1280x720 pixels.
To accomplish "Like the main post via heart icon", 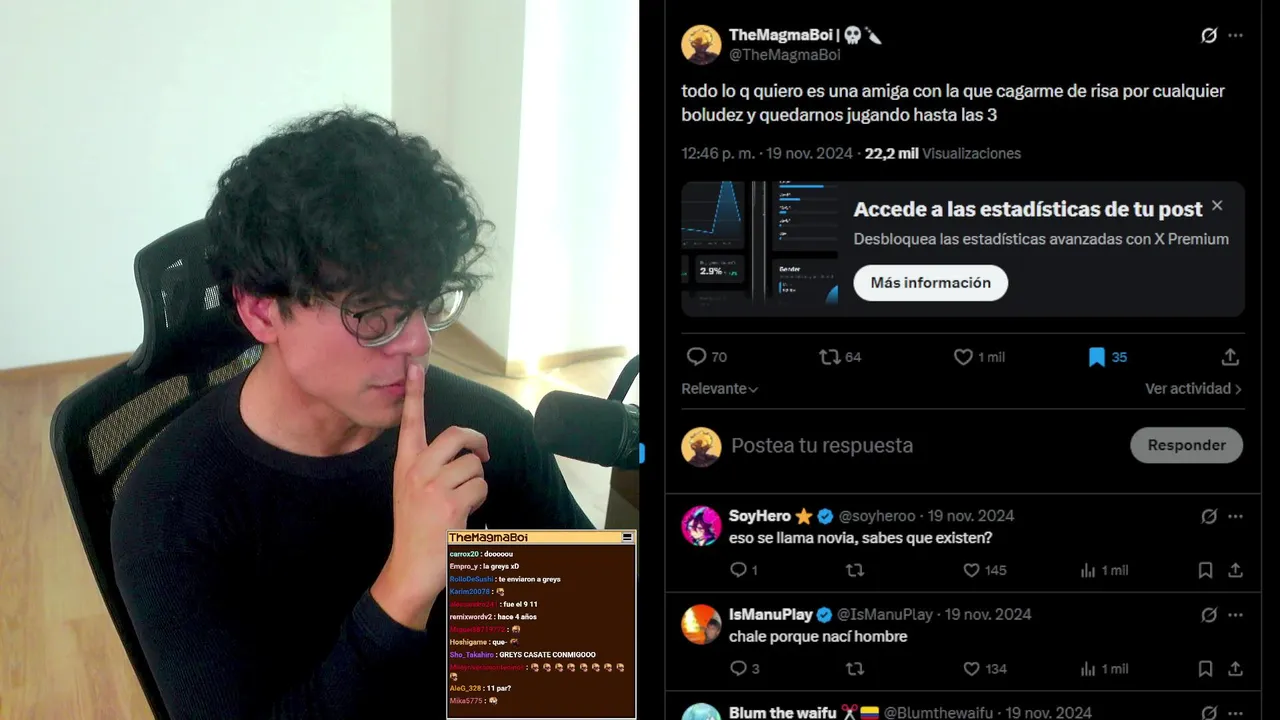I will click(x=963, y=357).
